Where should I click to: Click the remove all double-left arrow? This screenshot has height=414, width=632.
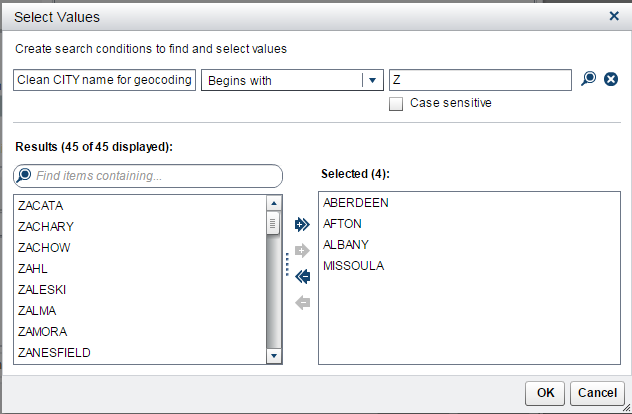pyautogui.click(x=303, y=277)
